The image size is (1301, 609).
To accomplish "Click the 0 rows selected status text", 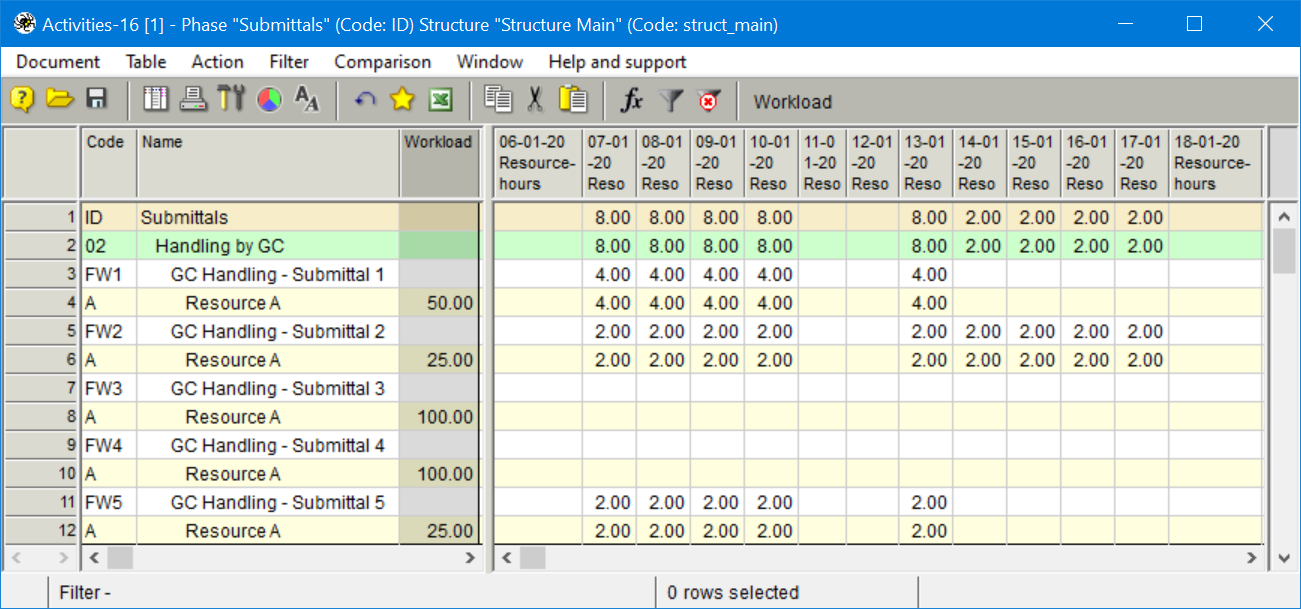I will pyautogui.click(x=733, y=593).
